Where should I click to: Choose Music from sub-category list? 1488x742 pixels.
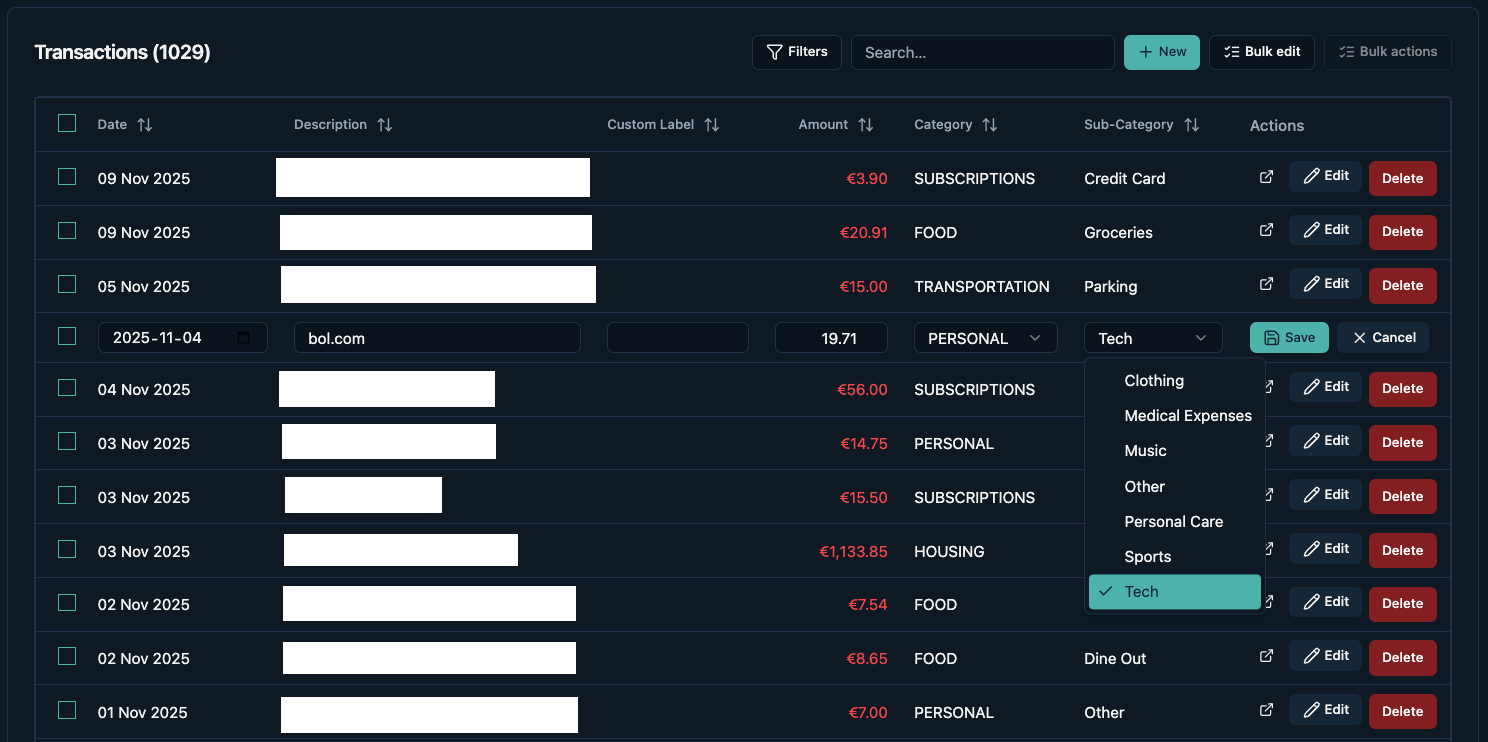click(x=1175, y=451)
